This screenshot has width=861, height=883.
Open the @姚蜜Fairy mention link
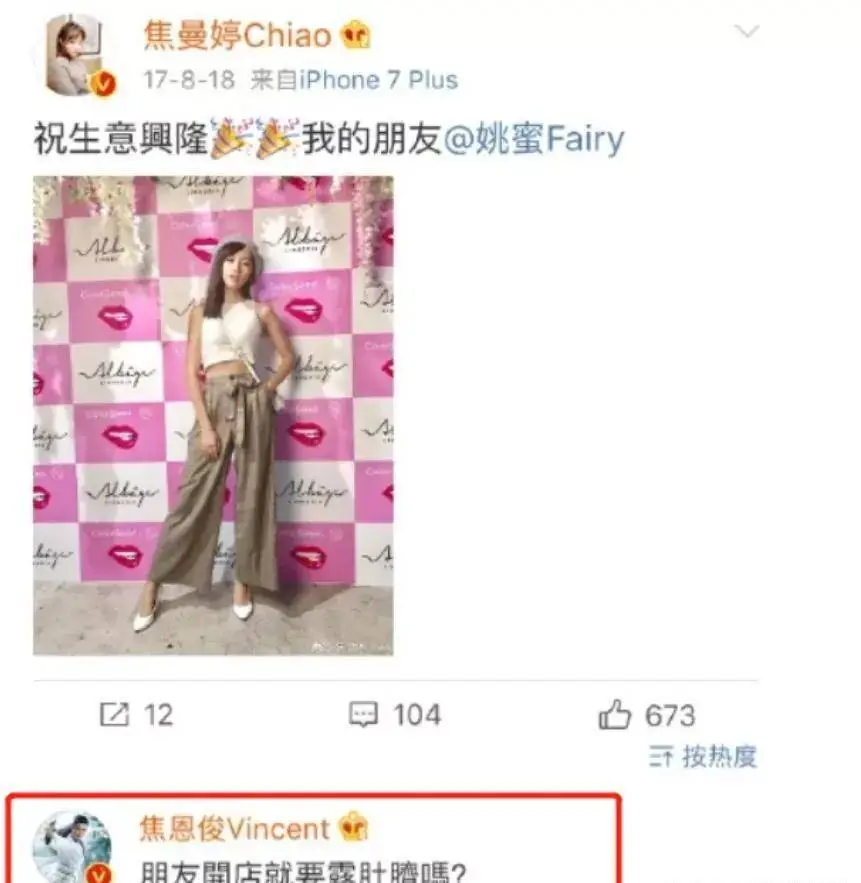tap(534, 139)
